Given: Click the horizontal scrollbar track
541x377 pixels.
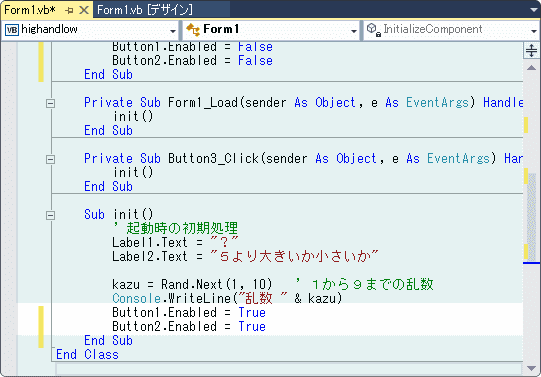Looking at the screenshot, I should point(288,369).
